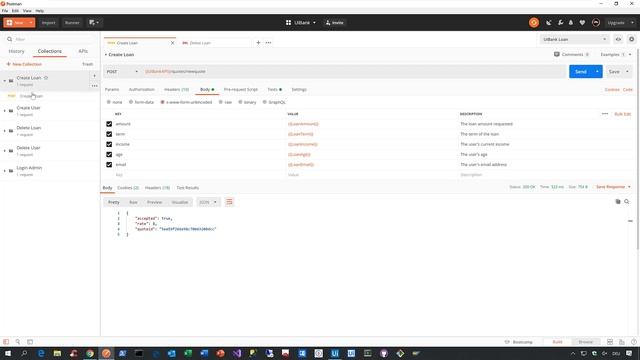Open the POST method dropdown
The image size is (640, 360).
[122, 71]
